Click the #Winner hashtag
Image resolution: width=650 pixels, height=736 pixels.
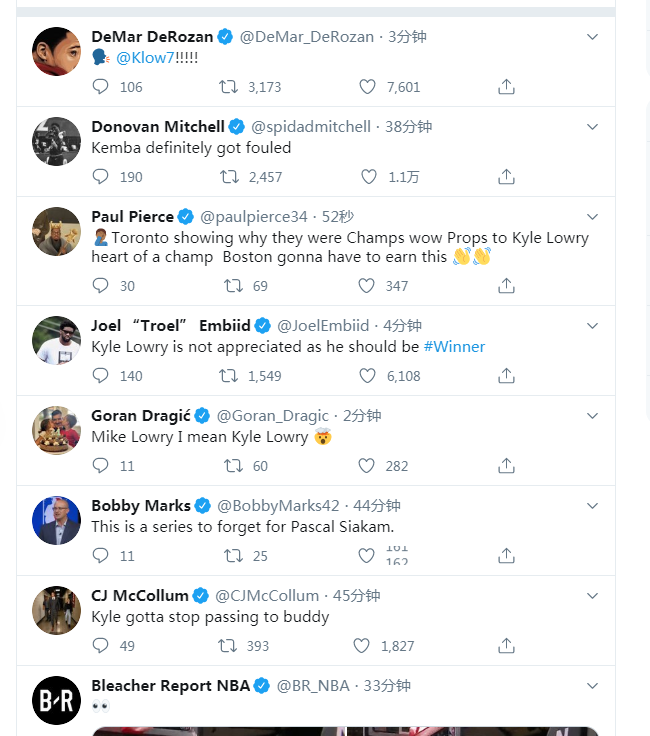pyautogui.click(x=454, y=347)
